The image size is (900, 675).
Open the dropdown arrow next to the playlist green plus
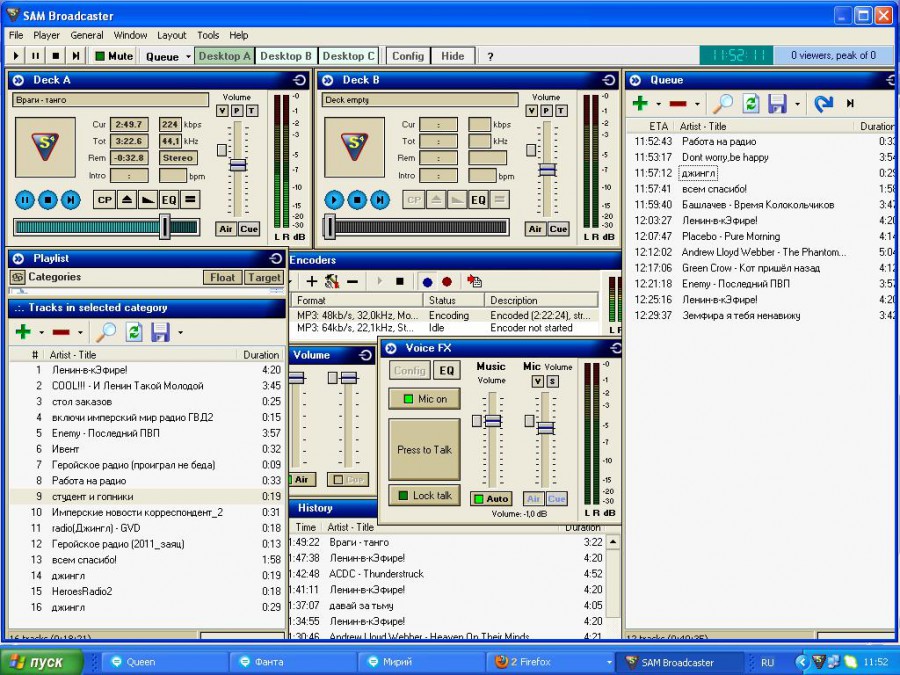coord(41,333)
